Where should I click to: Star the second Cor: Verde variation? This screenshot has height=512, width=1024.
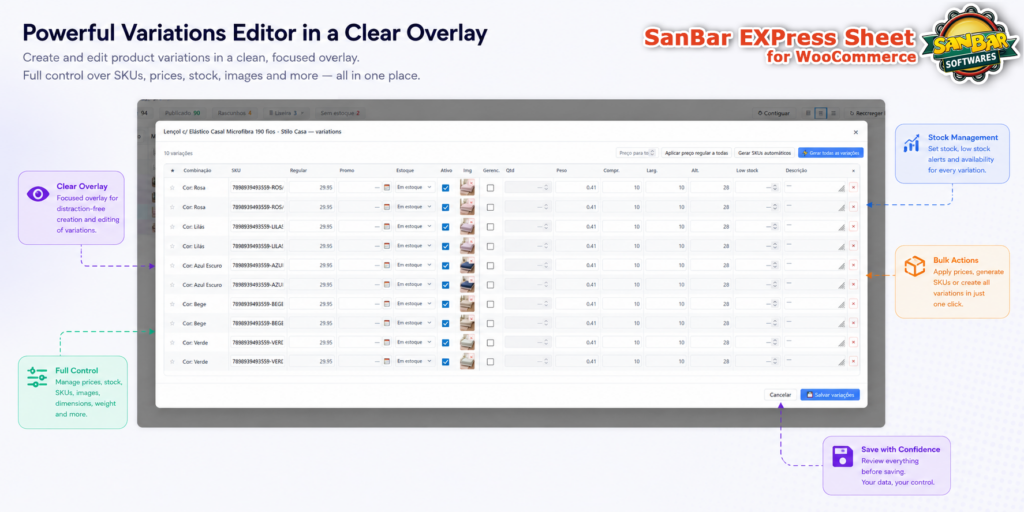(x=172, y=361)
